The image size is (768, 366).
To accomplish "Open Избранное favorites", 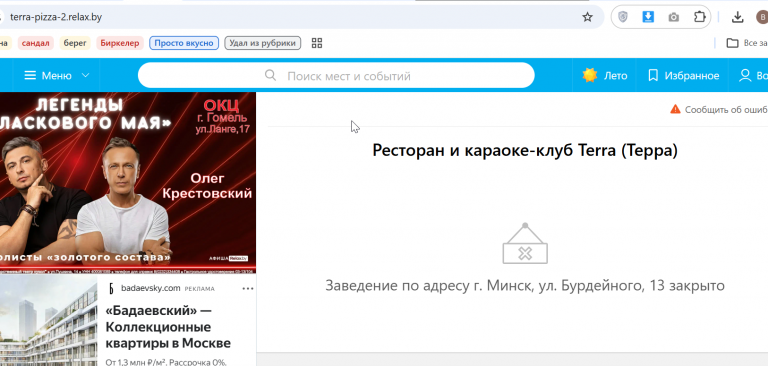I will (683, 75).
